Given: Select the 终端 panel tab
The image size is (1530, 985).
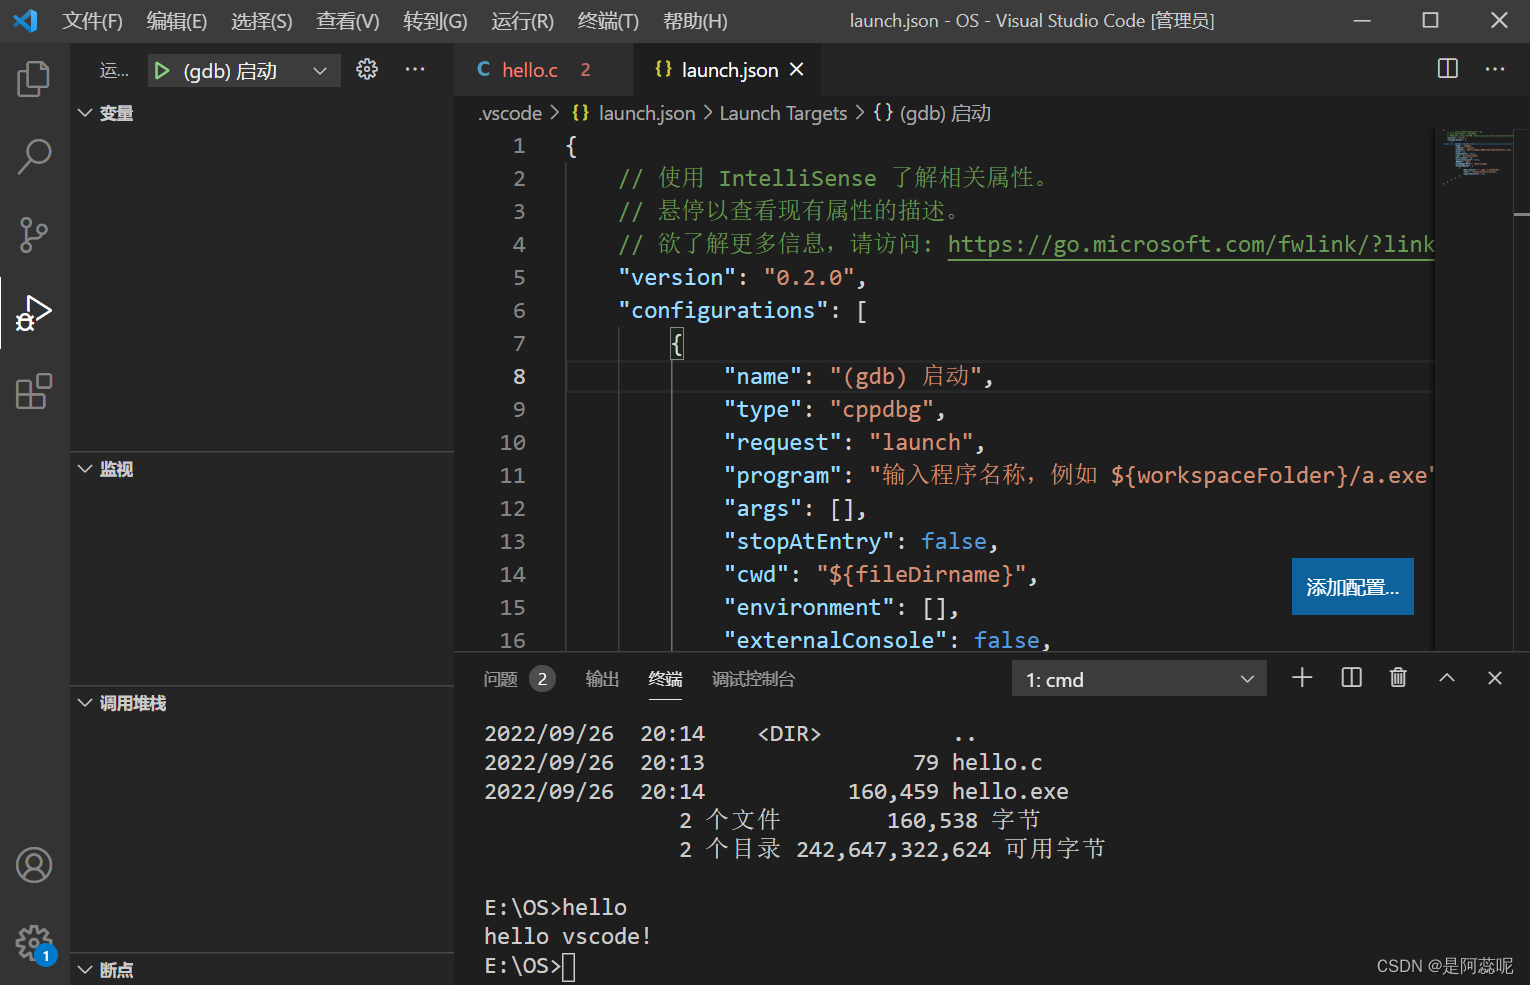Looking at the screenshot, I should (x=665, y=679).
